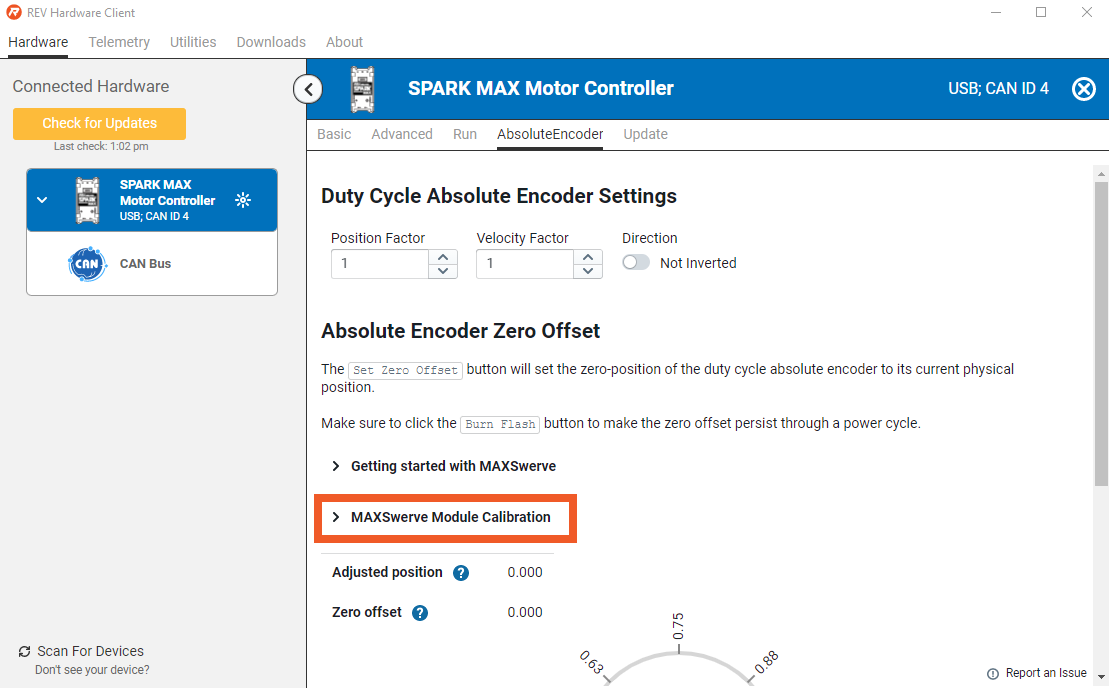The width and height of the screenshot is (1109, 688).
Task: Select the SPARK MAX Motor Controller list entry
Action: pos(152,200)
